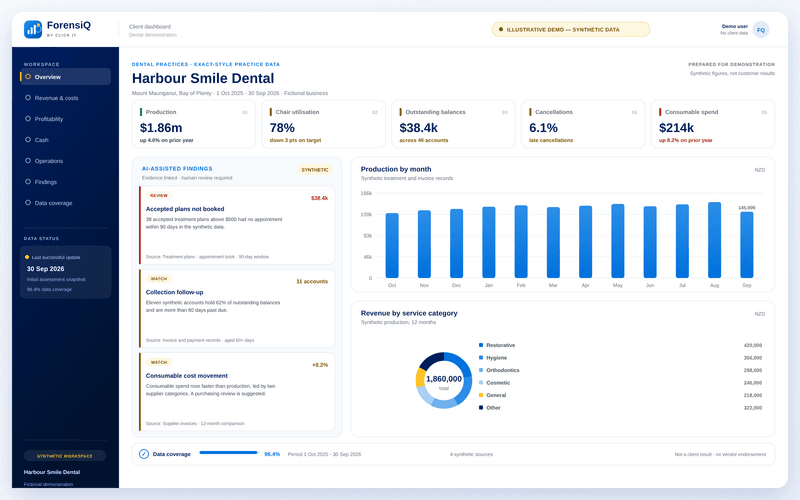This screenshot has height=500, width=800.
Task: Click the circle icon beside Cash
Action: tap(28, 139)
